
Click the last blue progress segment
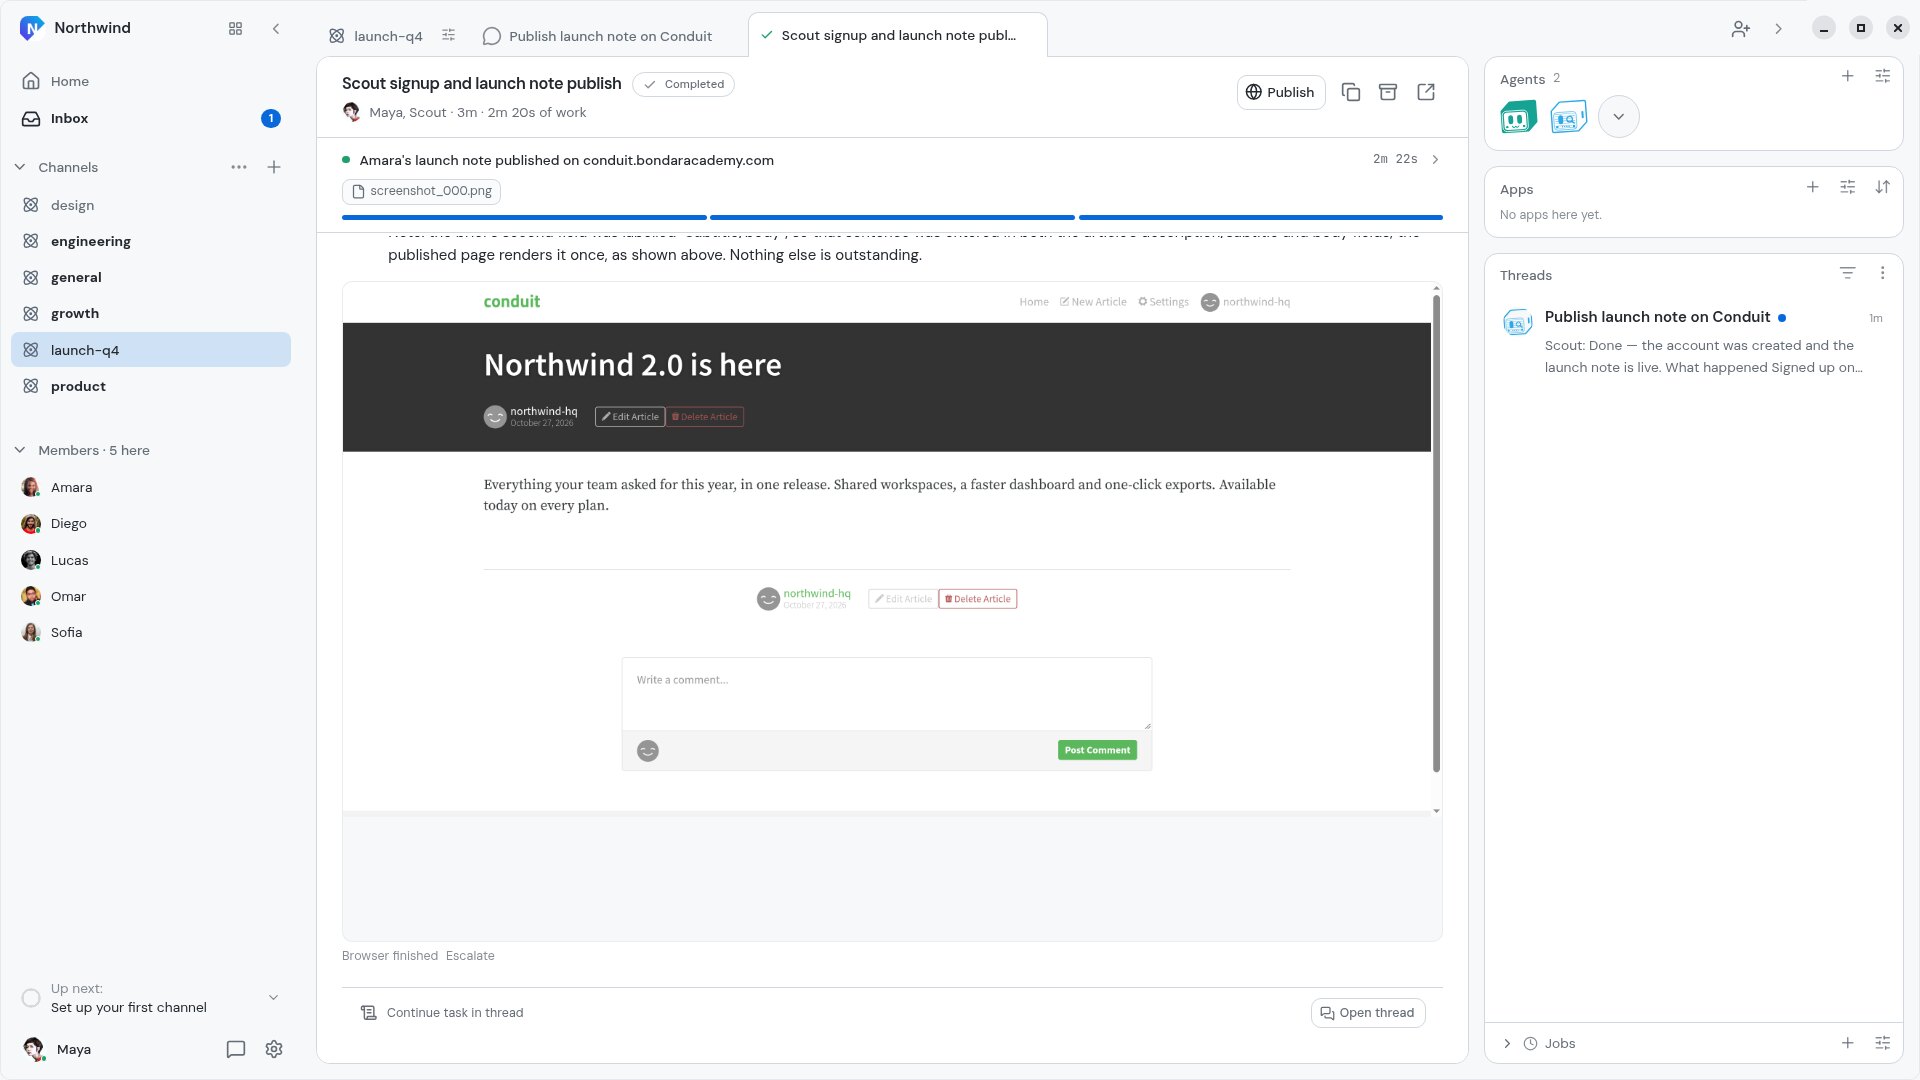pos(1261,217)
